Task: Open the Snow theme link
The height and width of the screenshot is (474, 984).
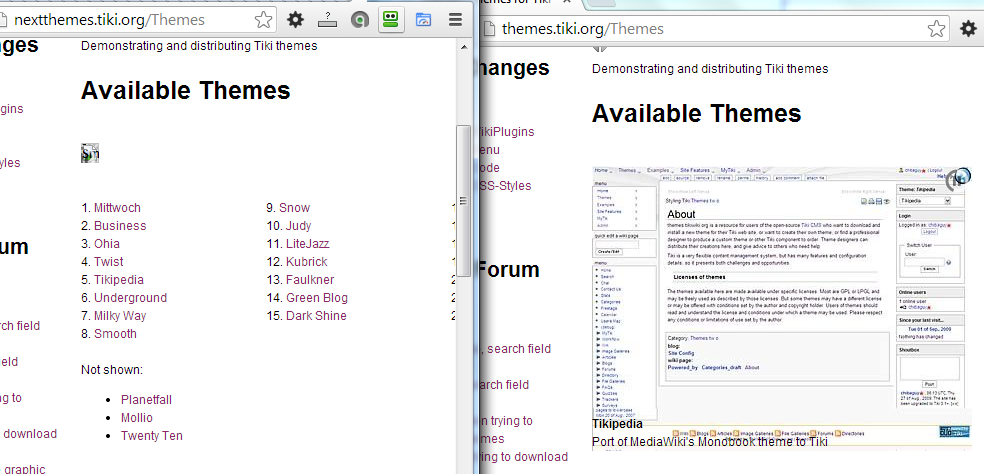Action: (x=294, y=208)
